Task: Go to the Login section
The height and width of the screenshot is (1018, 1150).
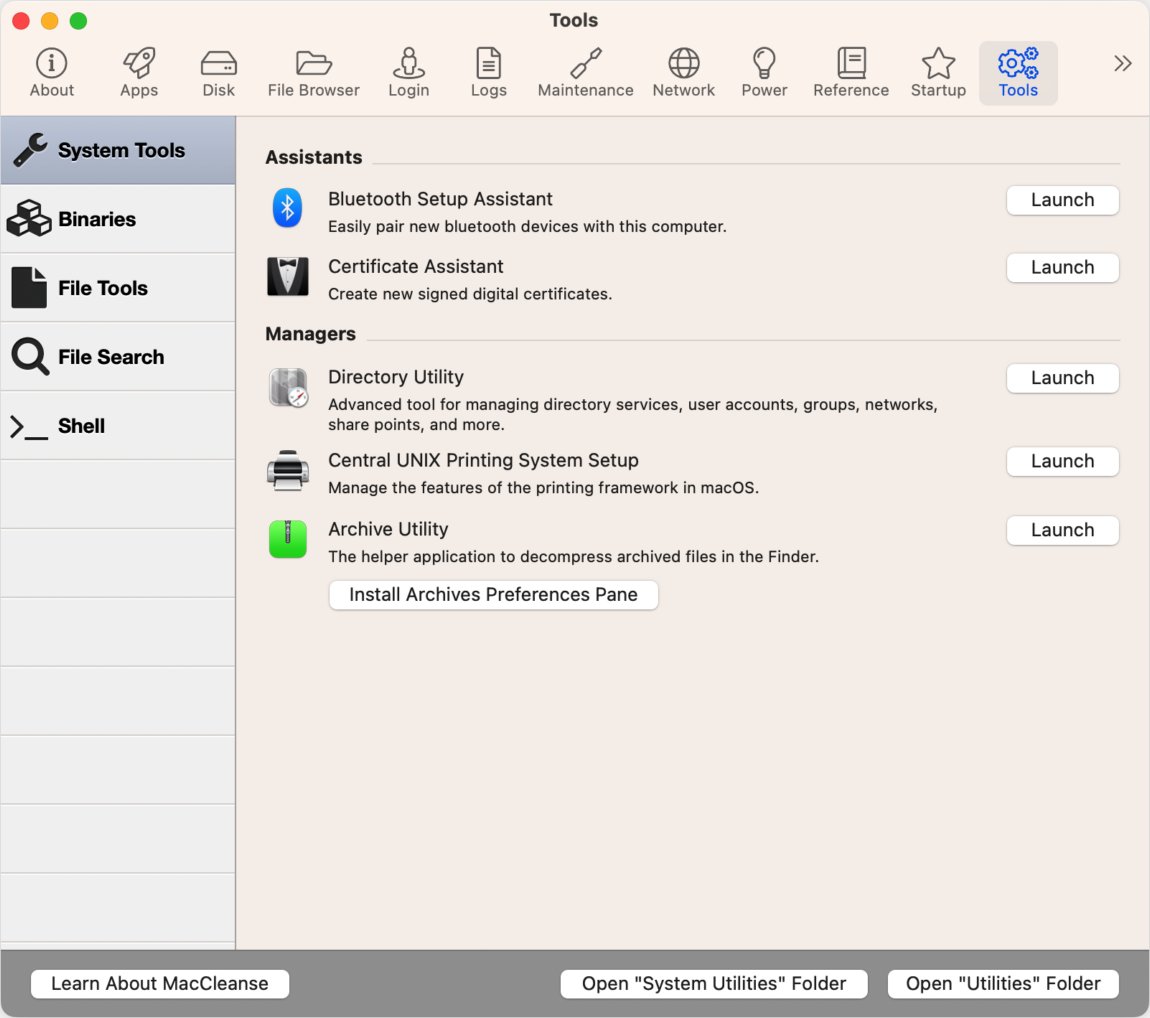Action: point(409,73)
